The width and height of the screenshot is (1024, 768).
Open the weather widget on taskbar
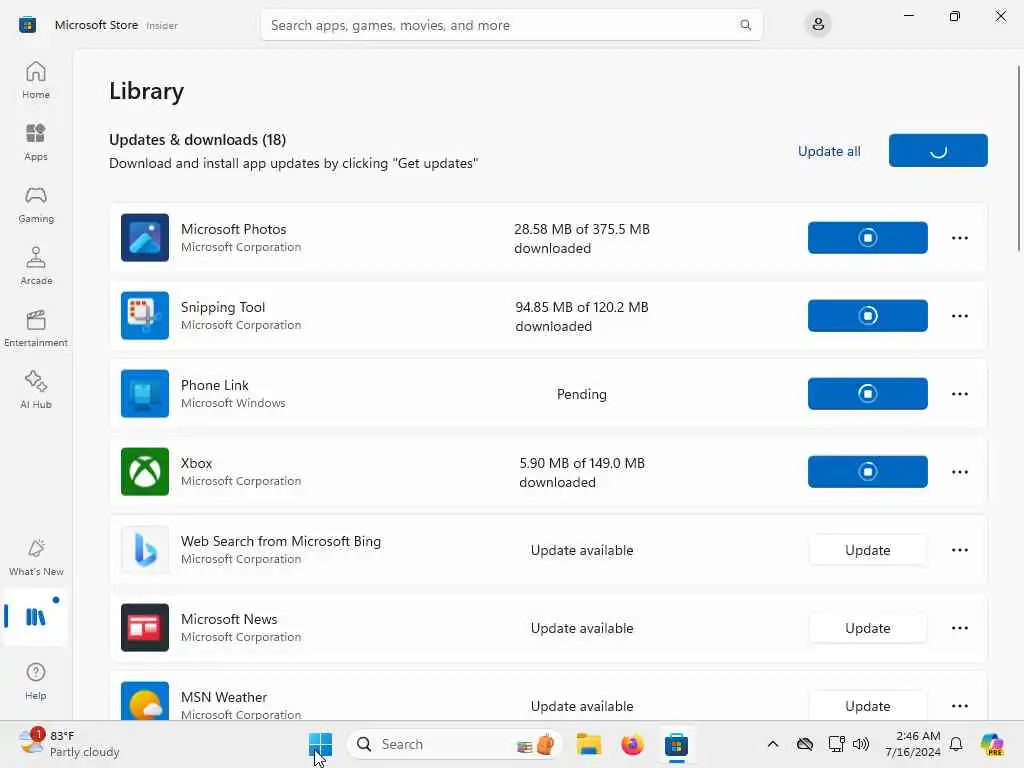[x=69, y=744]
